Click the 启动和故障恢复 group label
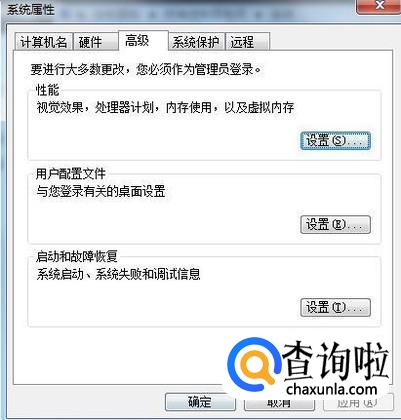 [x=77, y=256]
